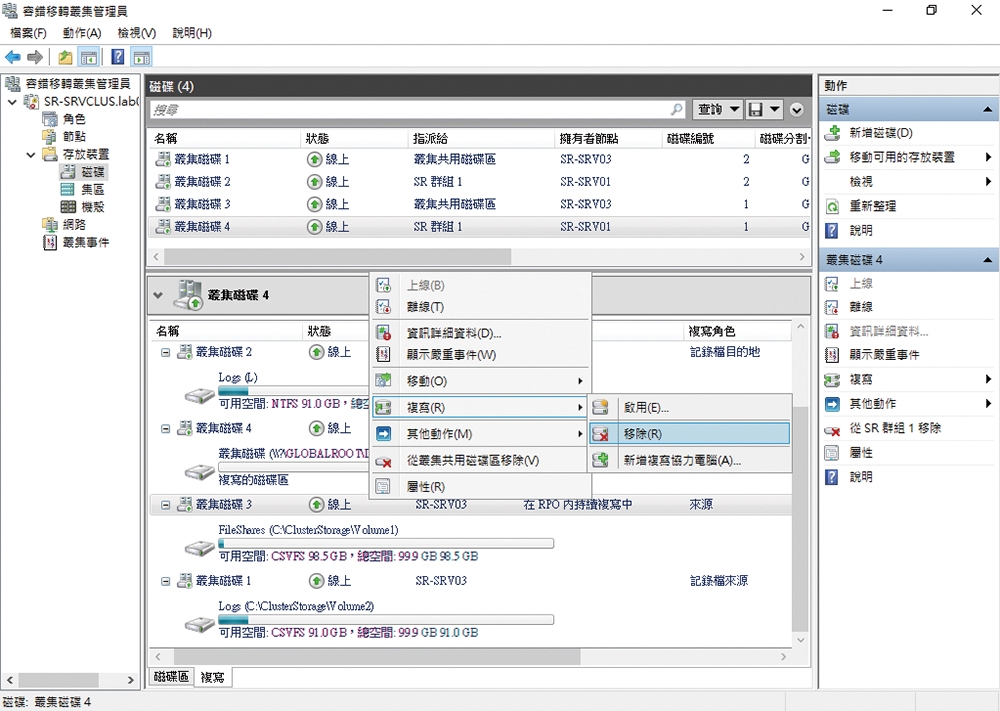Viewport: 1000px width, 711px height.
Task: Click 移除(R) in the 複寫 submenu
Action: click(x=689, y=434)
